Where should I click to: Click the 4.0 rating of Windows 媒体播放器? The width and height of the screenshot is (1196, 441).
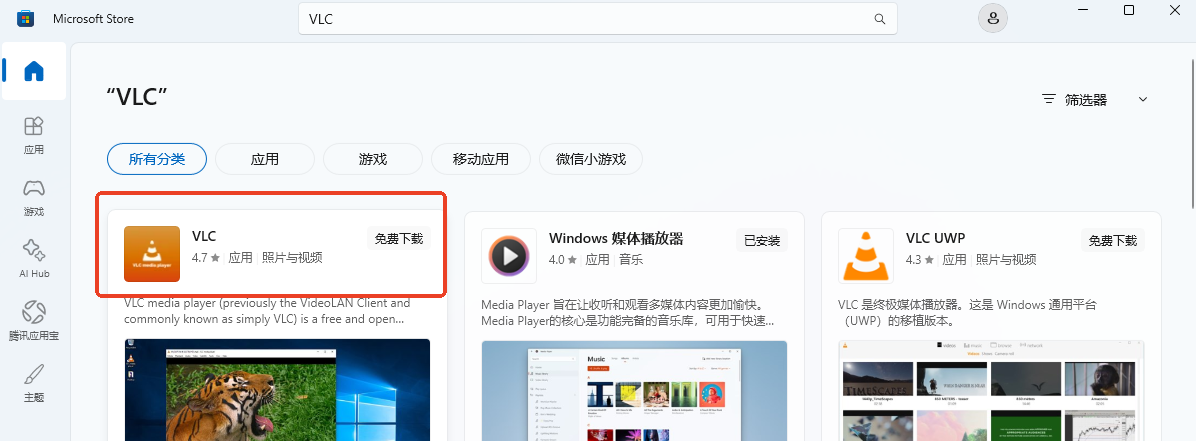click(563, 259)
